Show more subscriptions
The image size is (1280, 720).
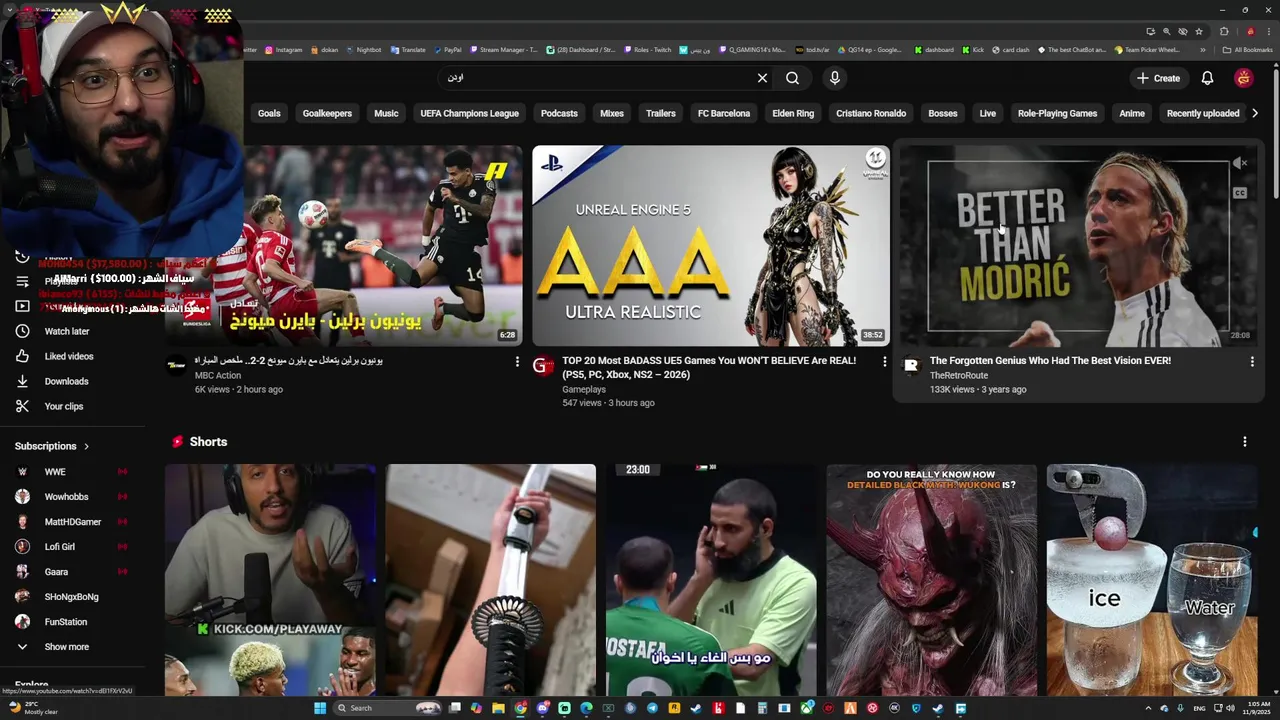pyautogui.click(x=66, y=647)
